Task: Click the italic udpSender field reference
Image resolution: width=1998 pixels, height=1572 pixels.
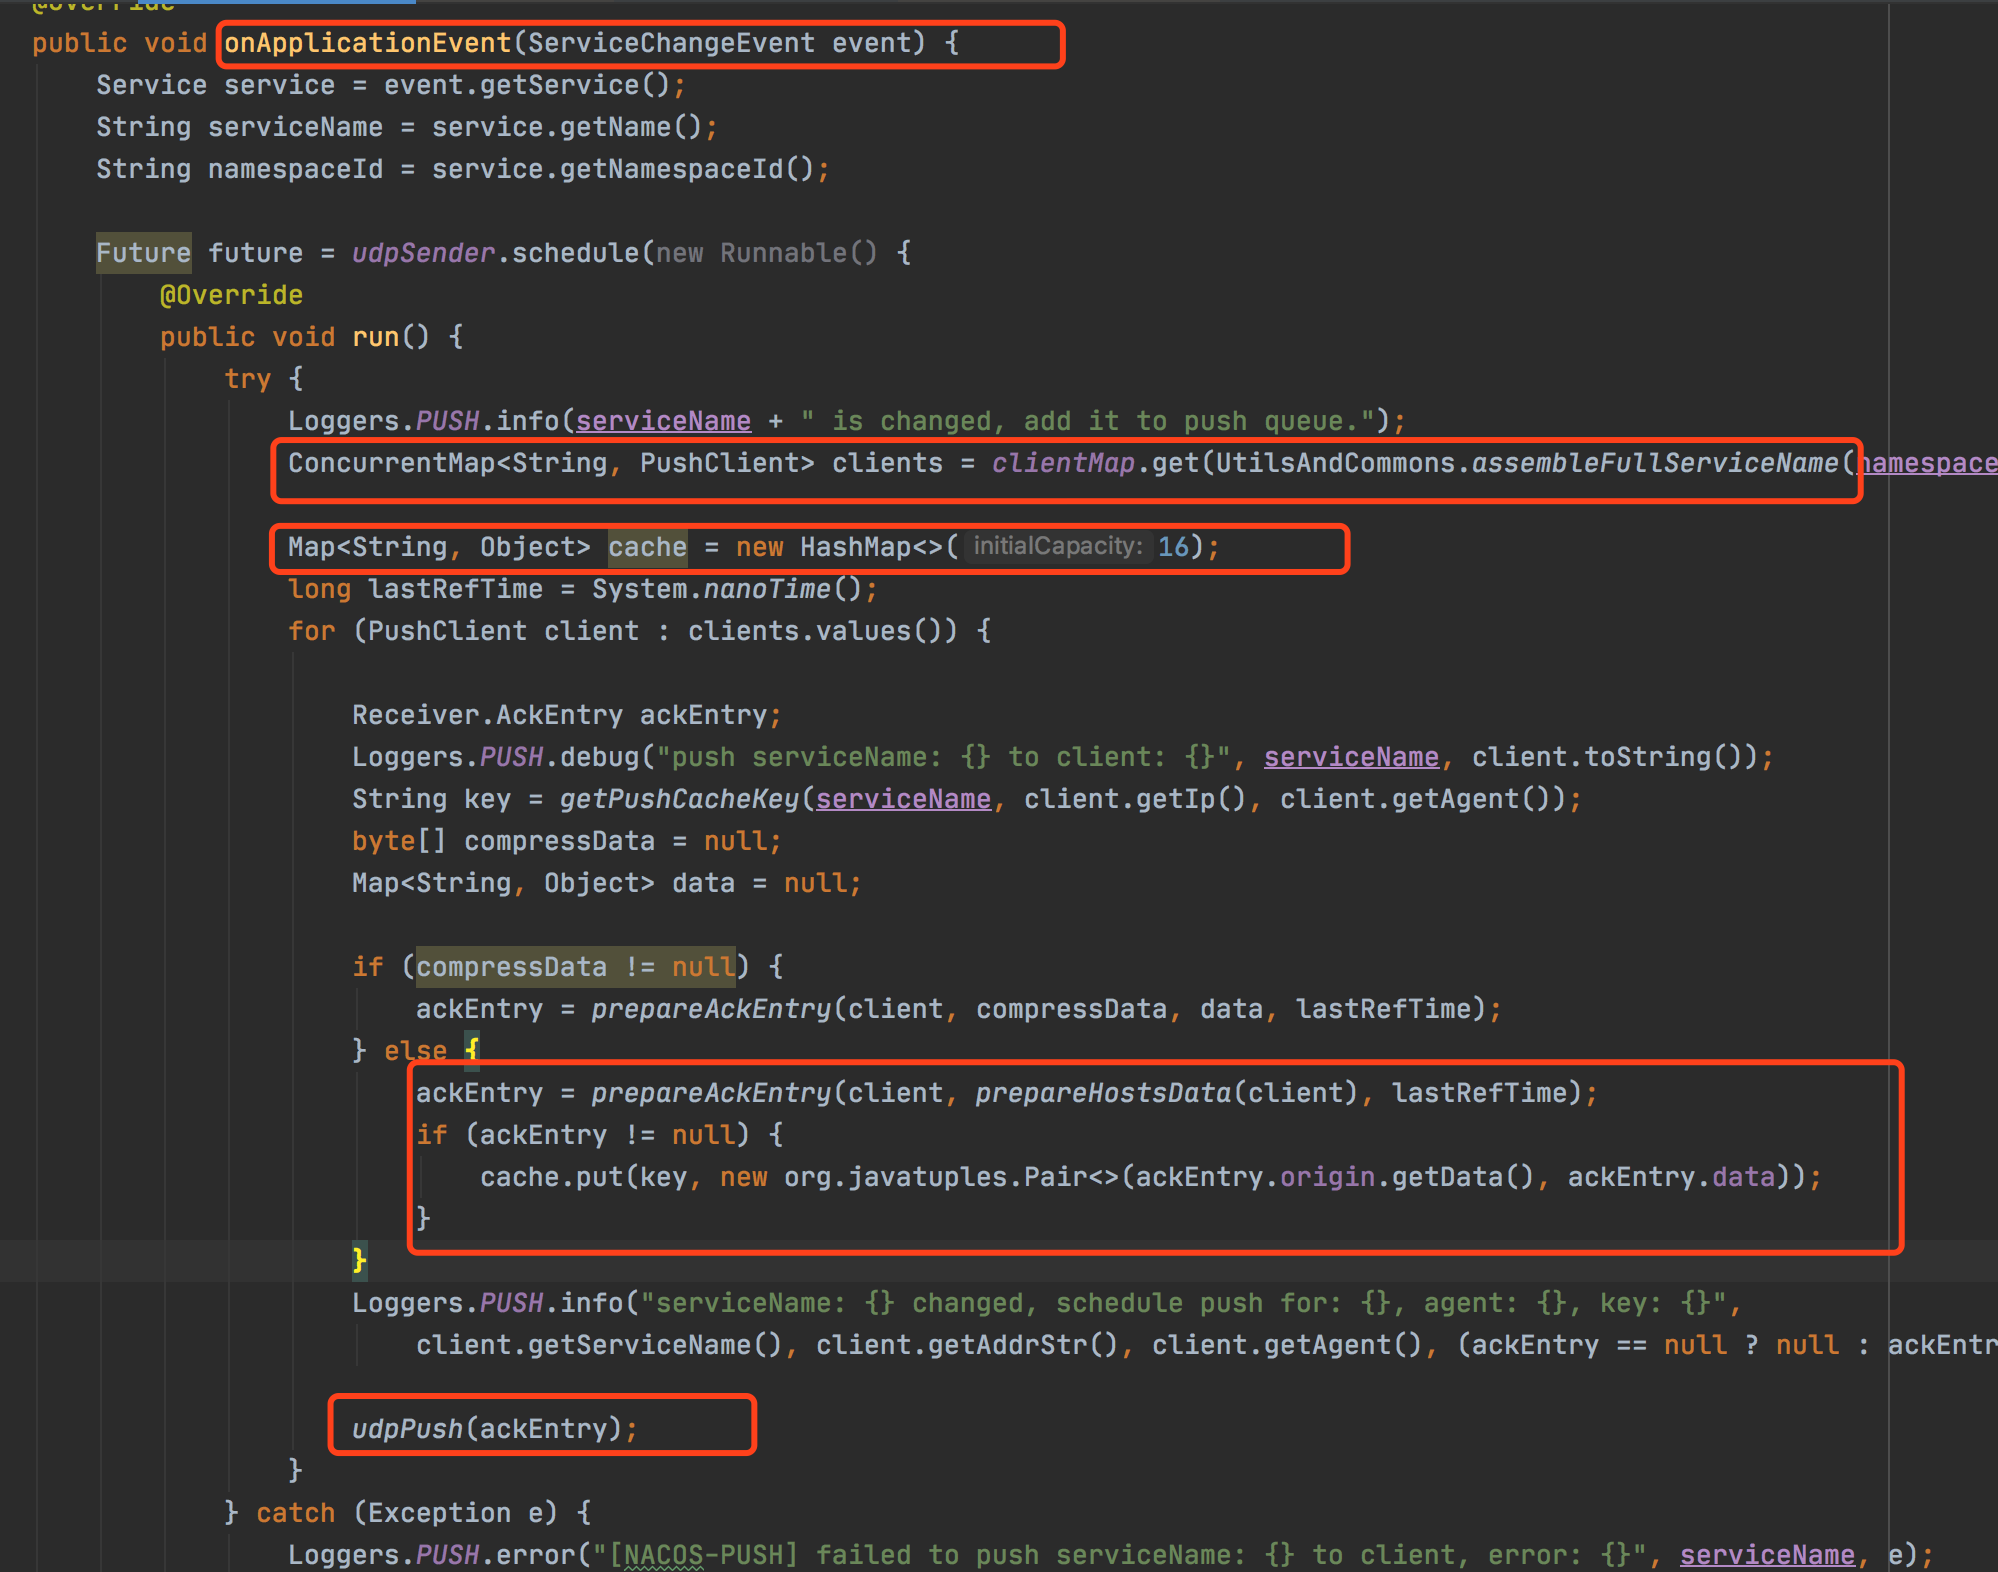Action: click(423, 253)
